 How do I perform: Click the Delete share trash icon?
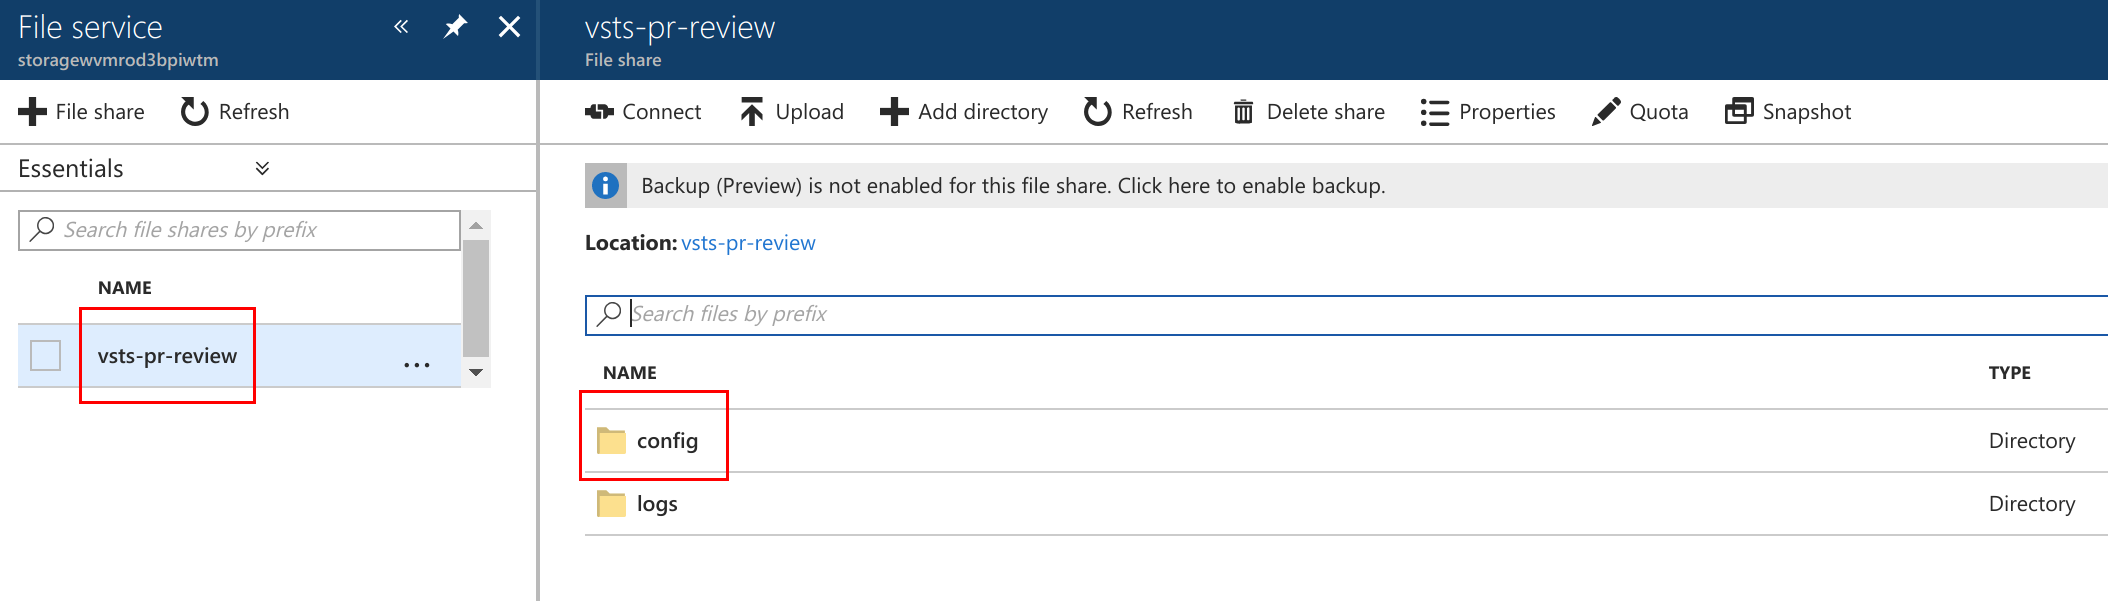tap(1243, 112)
